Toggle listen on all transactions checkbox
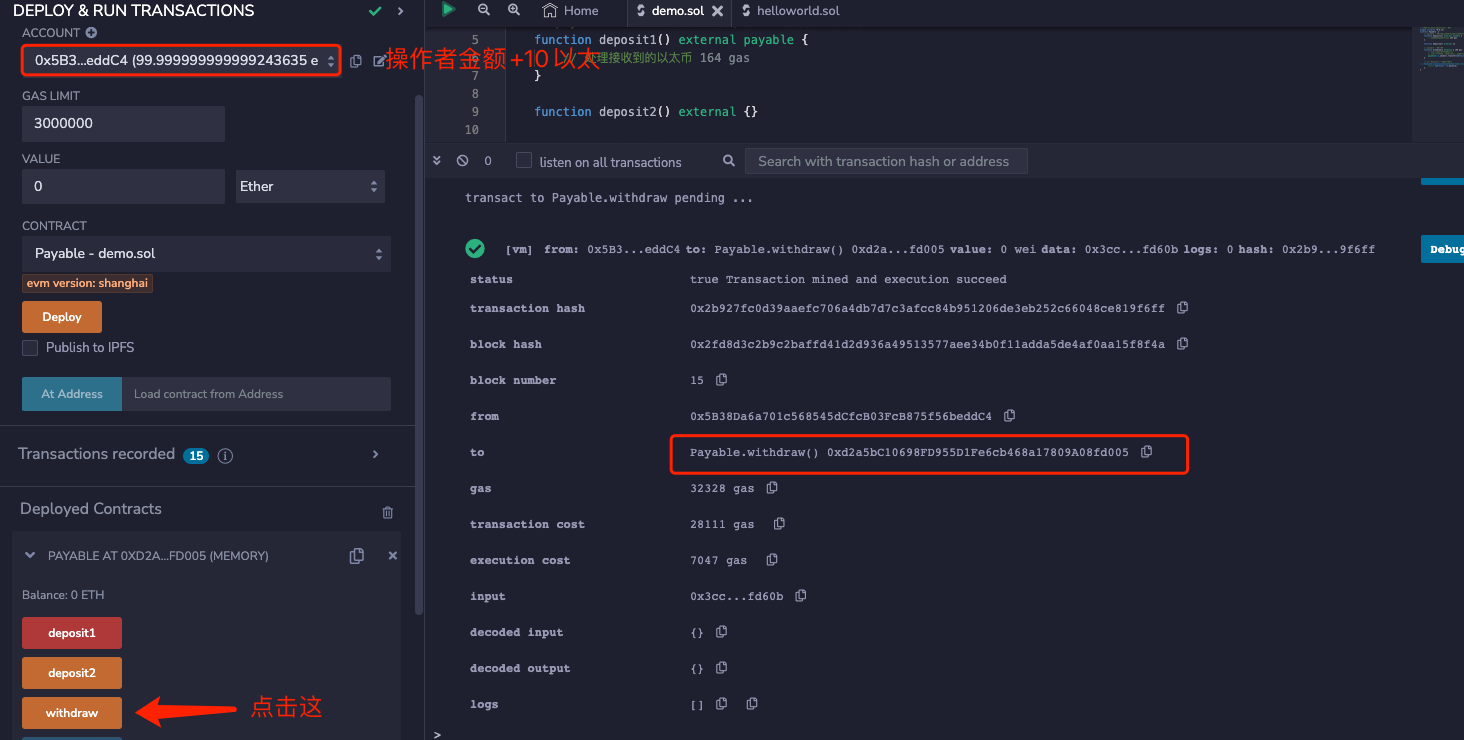The image size is (1464, 740). pos(524,161)
